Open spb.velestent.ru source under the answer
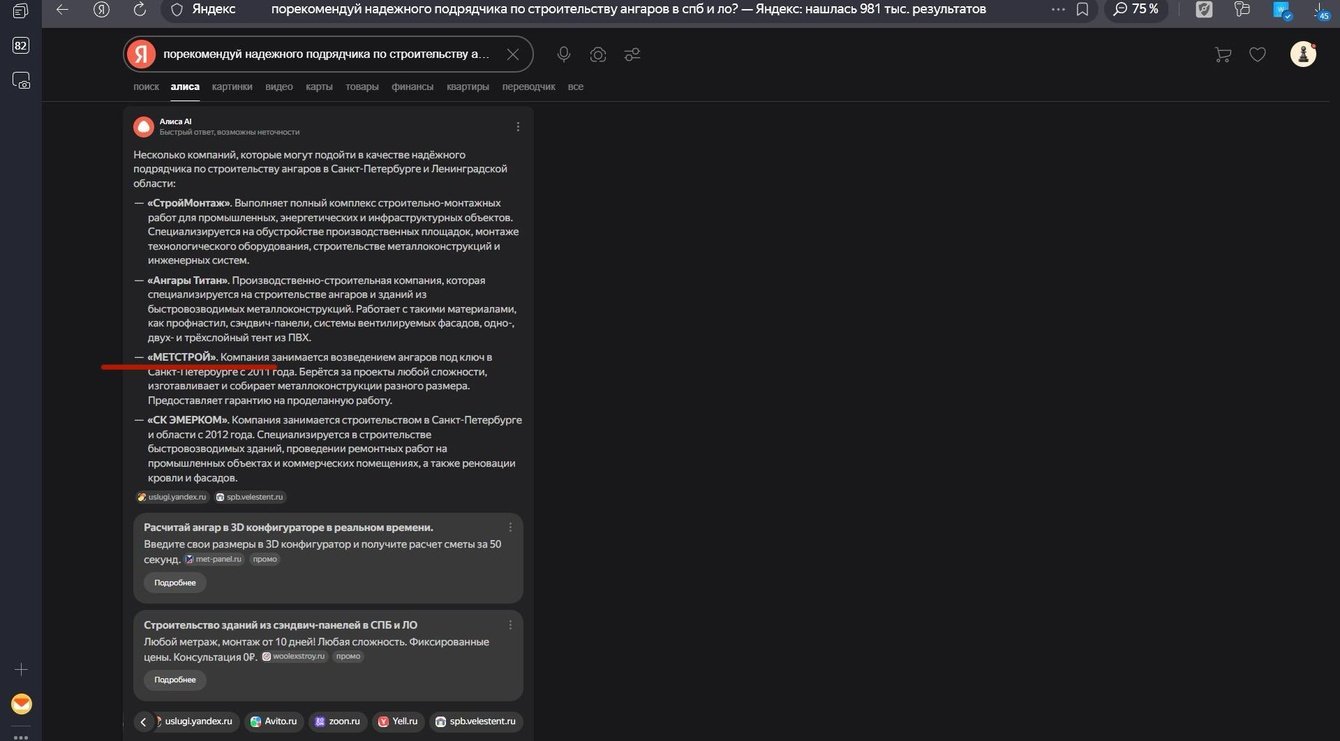Image resolution: width=1340 pixels, height=741 pixels. coord(250,497)
